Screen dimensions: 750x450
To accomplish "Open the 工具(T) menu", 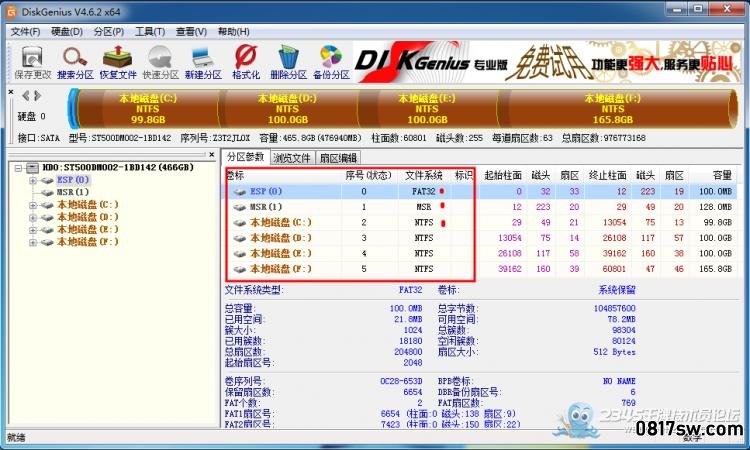I will point(150,32).
